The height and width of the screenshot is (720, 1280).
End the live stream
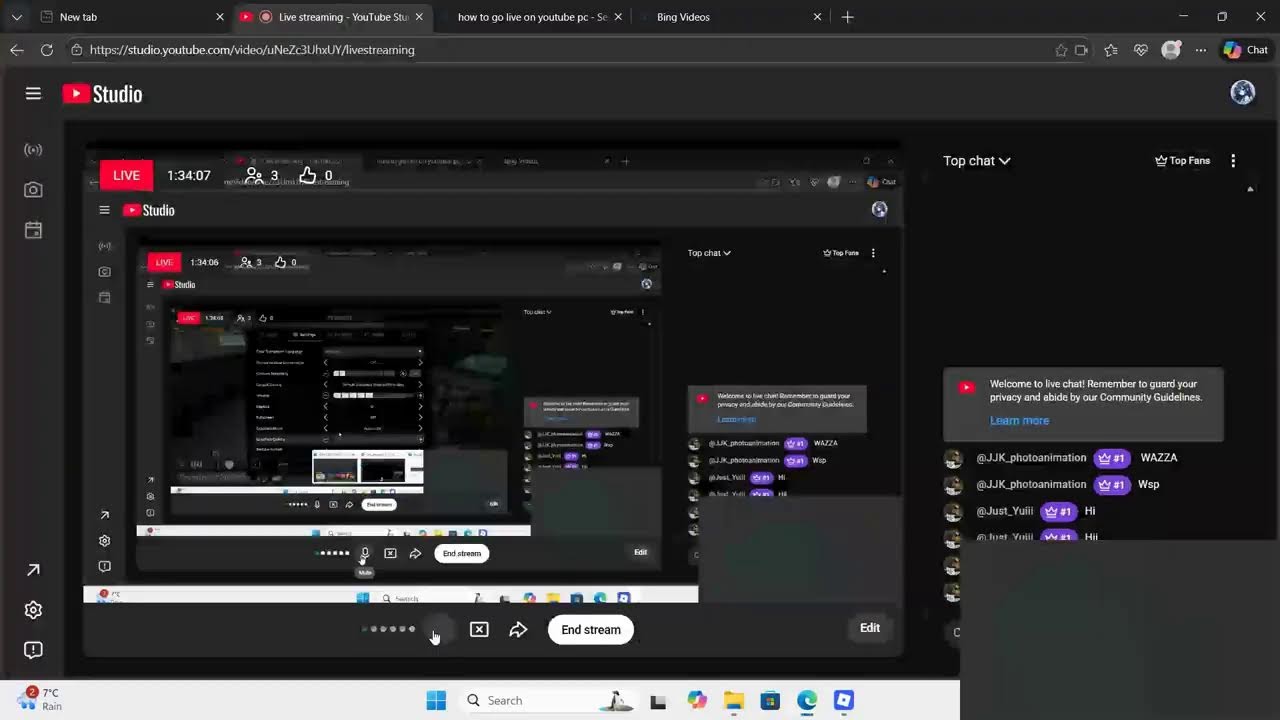point(591,629)
